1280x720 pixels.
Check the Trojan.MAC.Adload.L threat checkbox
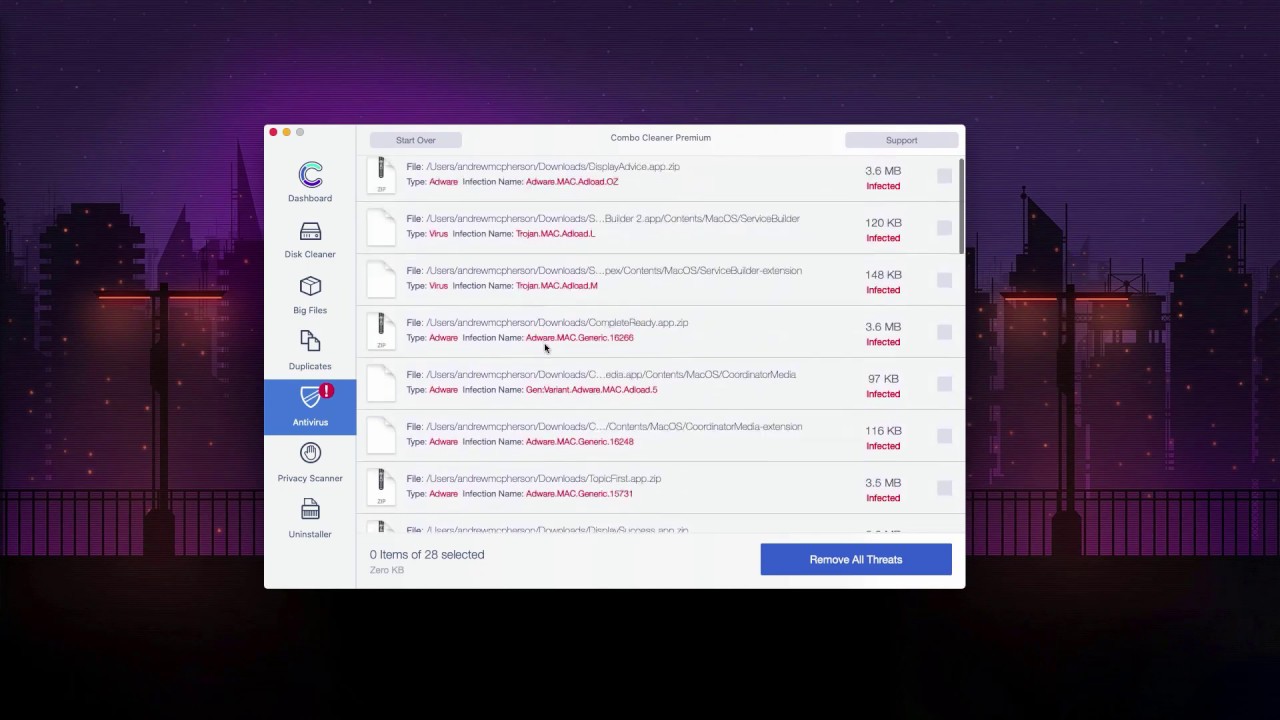pyautogui.click(x=944, y=228)
